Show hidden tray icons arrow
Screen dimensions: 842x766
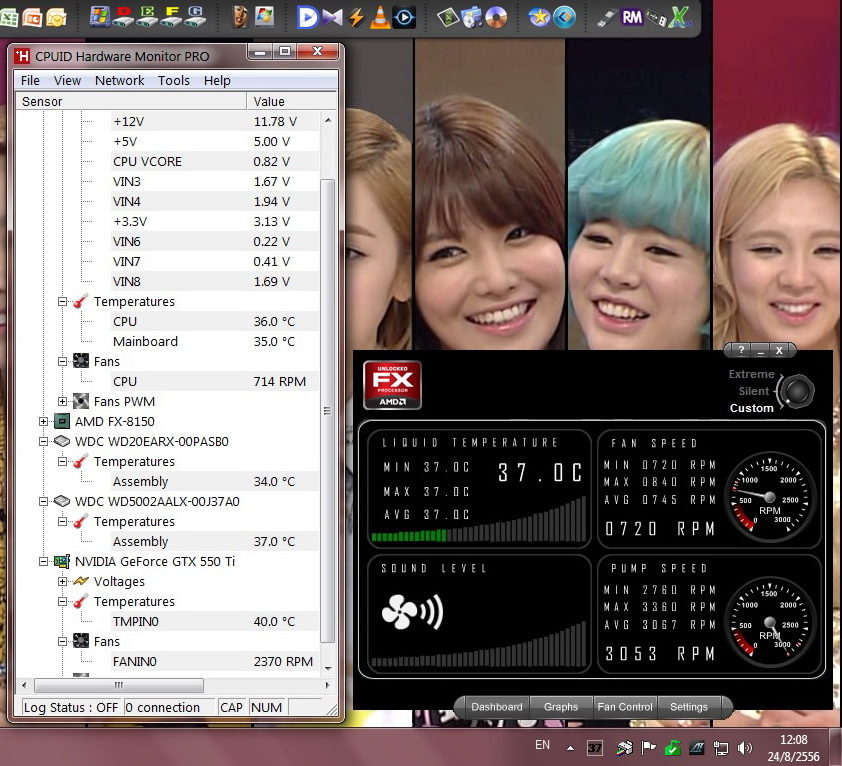(570, 747)
